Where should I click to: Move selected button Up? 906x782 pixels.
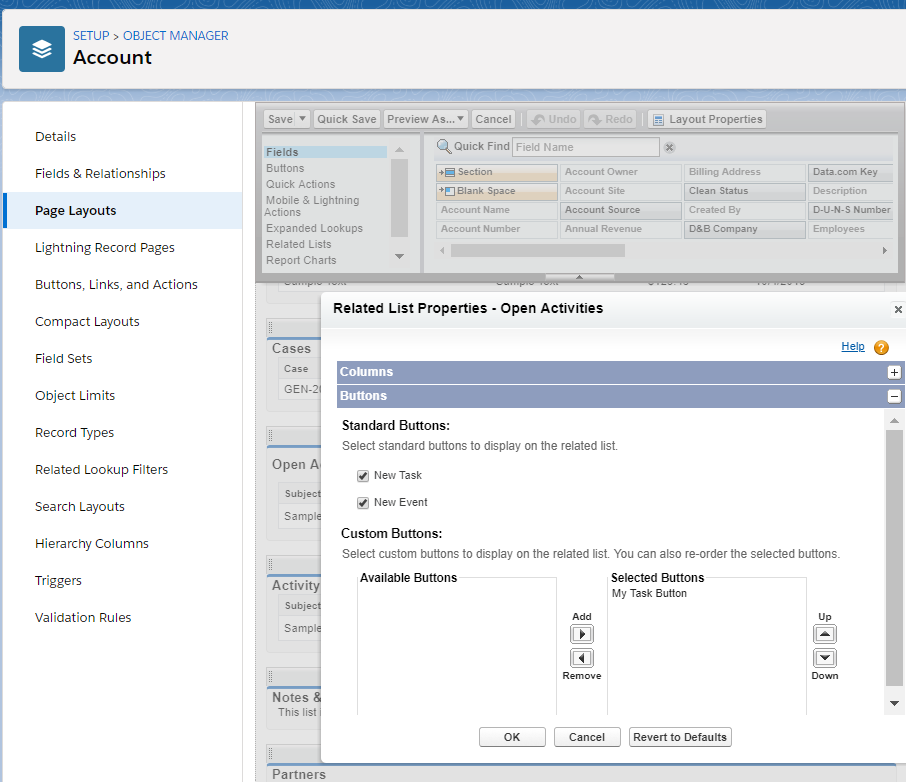825,634
